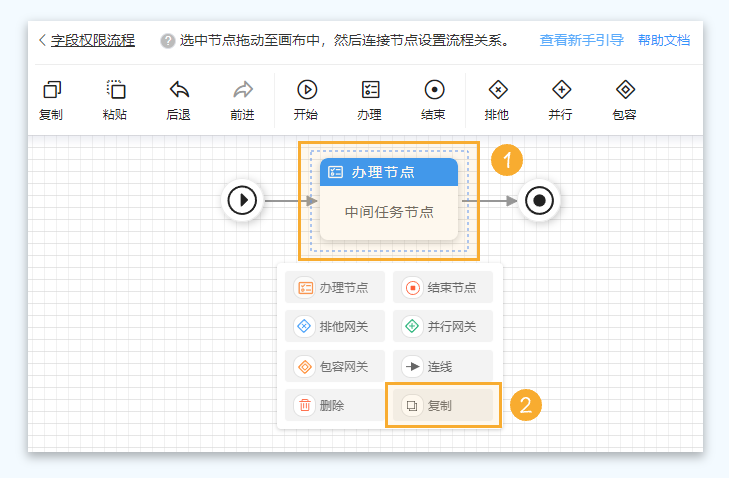Select 结束节点 in the context menu
This screenshot has width=729, height=478.
coord(442,288)
